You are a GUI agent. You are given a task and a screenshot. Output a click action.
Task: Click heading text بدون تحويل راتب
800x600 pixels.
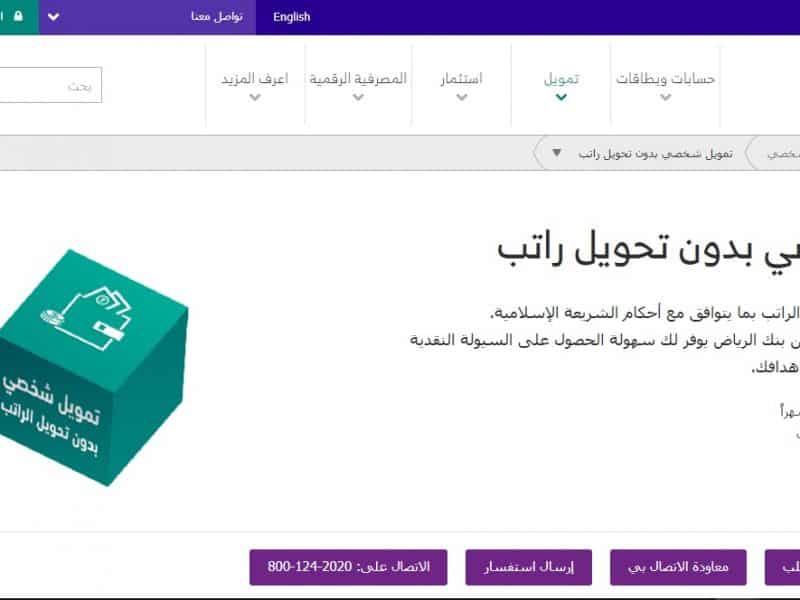coord(625,249)
